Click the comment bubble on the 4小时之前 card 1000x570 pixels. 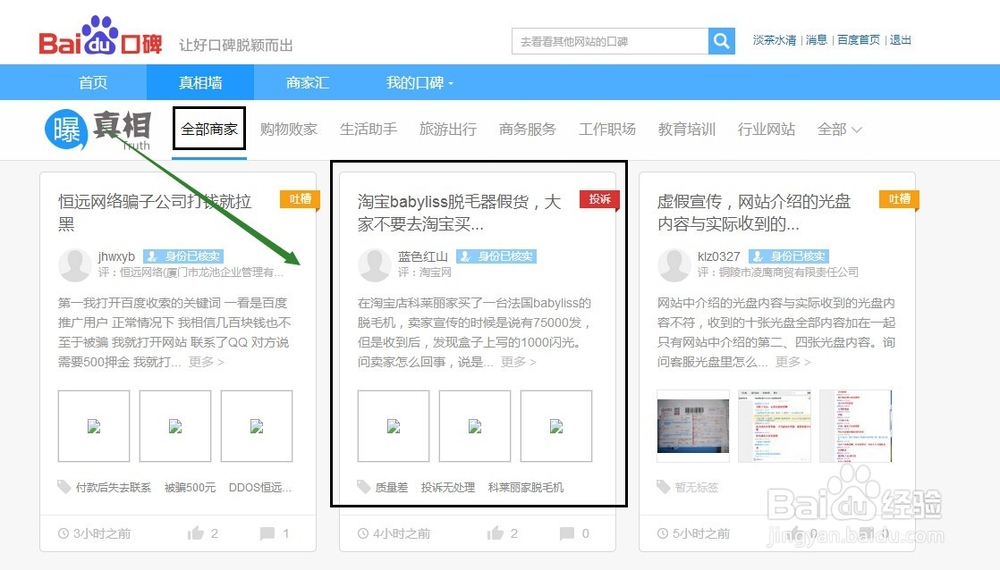coord(566,533)
